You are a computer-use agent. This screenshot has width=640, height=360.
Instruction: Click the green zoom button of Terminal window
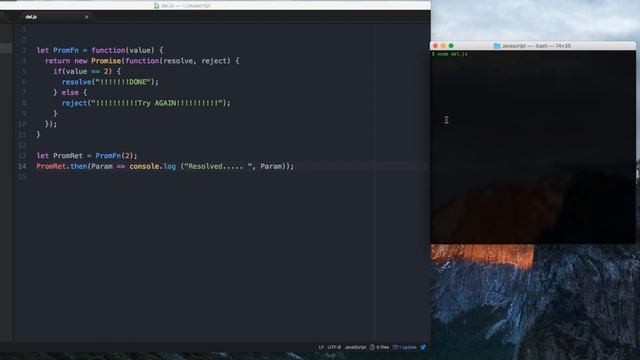click(x=451, y=46)
